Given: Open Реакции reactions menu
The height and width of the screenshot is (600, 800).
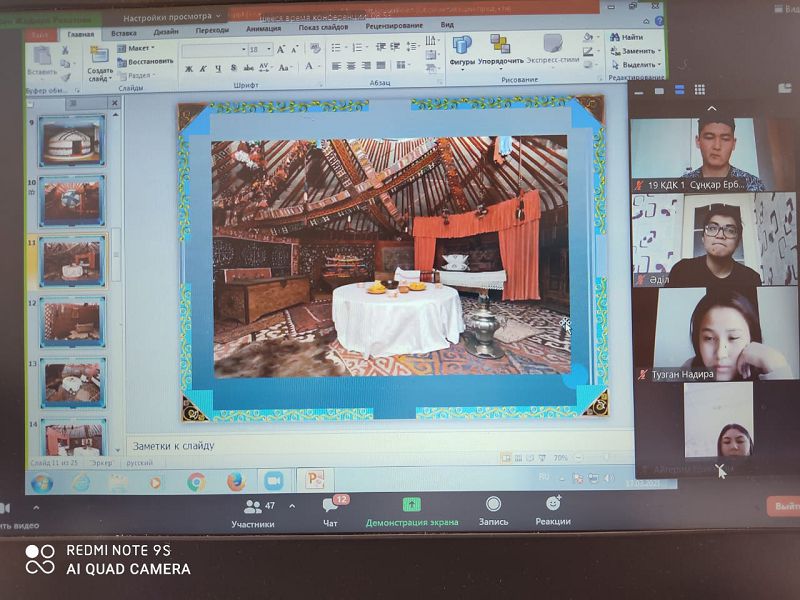Looking at the screenshot, I should click(x=553, y=511).
